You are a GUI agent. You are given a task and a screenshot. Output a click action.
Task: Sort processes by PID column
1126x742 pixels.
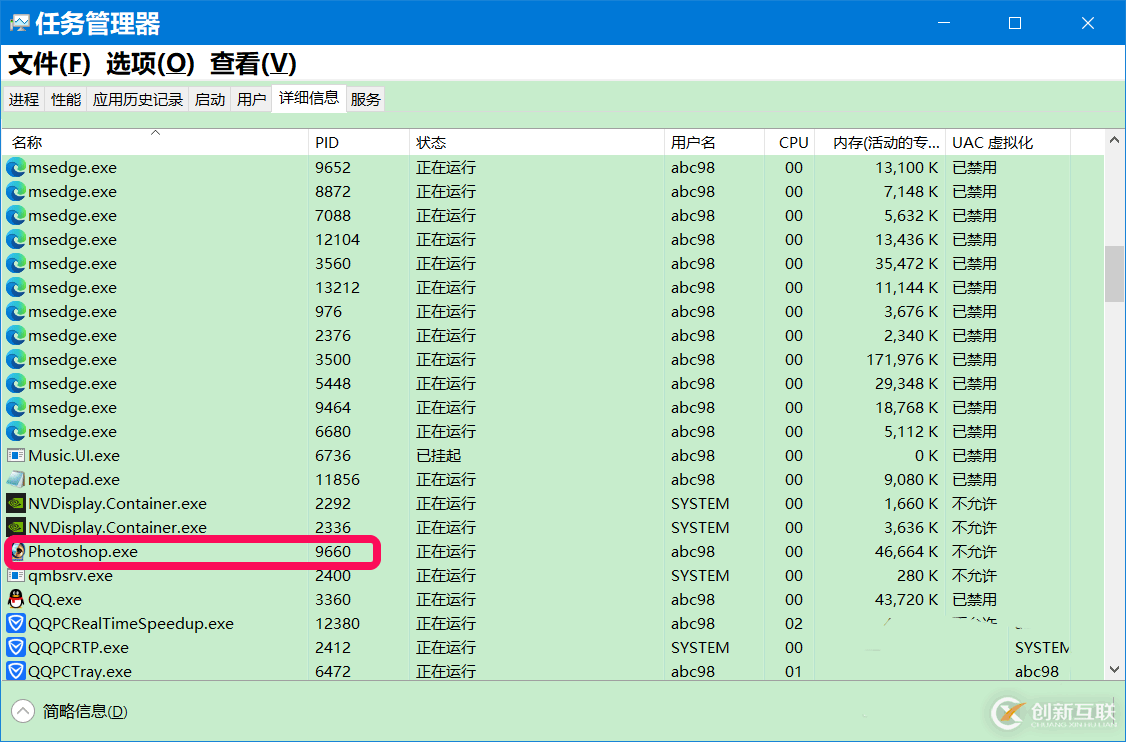coord(327,143)
